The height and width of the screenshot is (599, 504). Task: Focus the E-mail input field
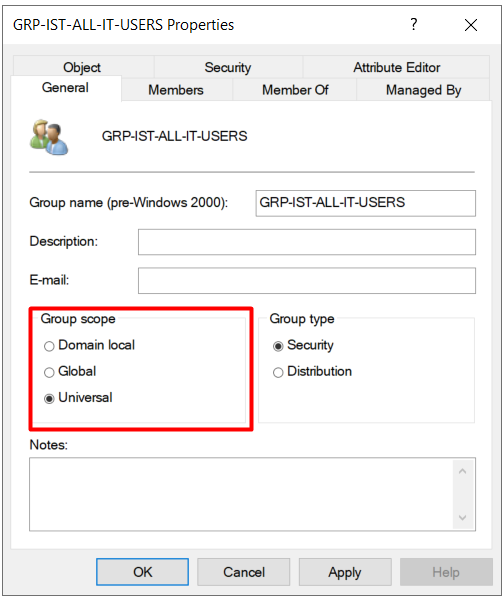click(307, 281)
